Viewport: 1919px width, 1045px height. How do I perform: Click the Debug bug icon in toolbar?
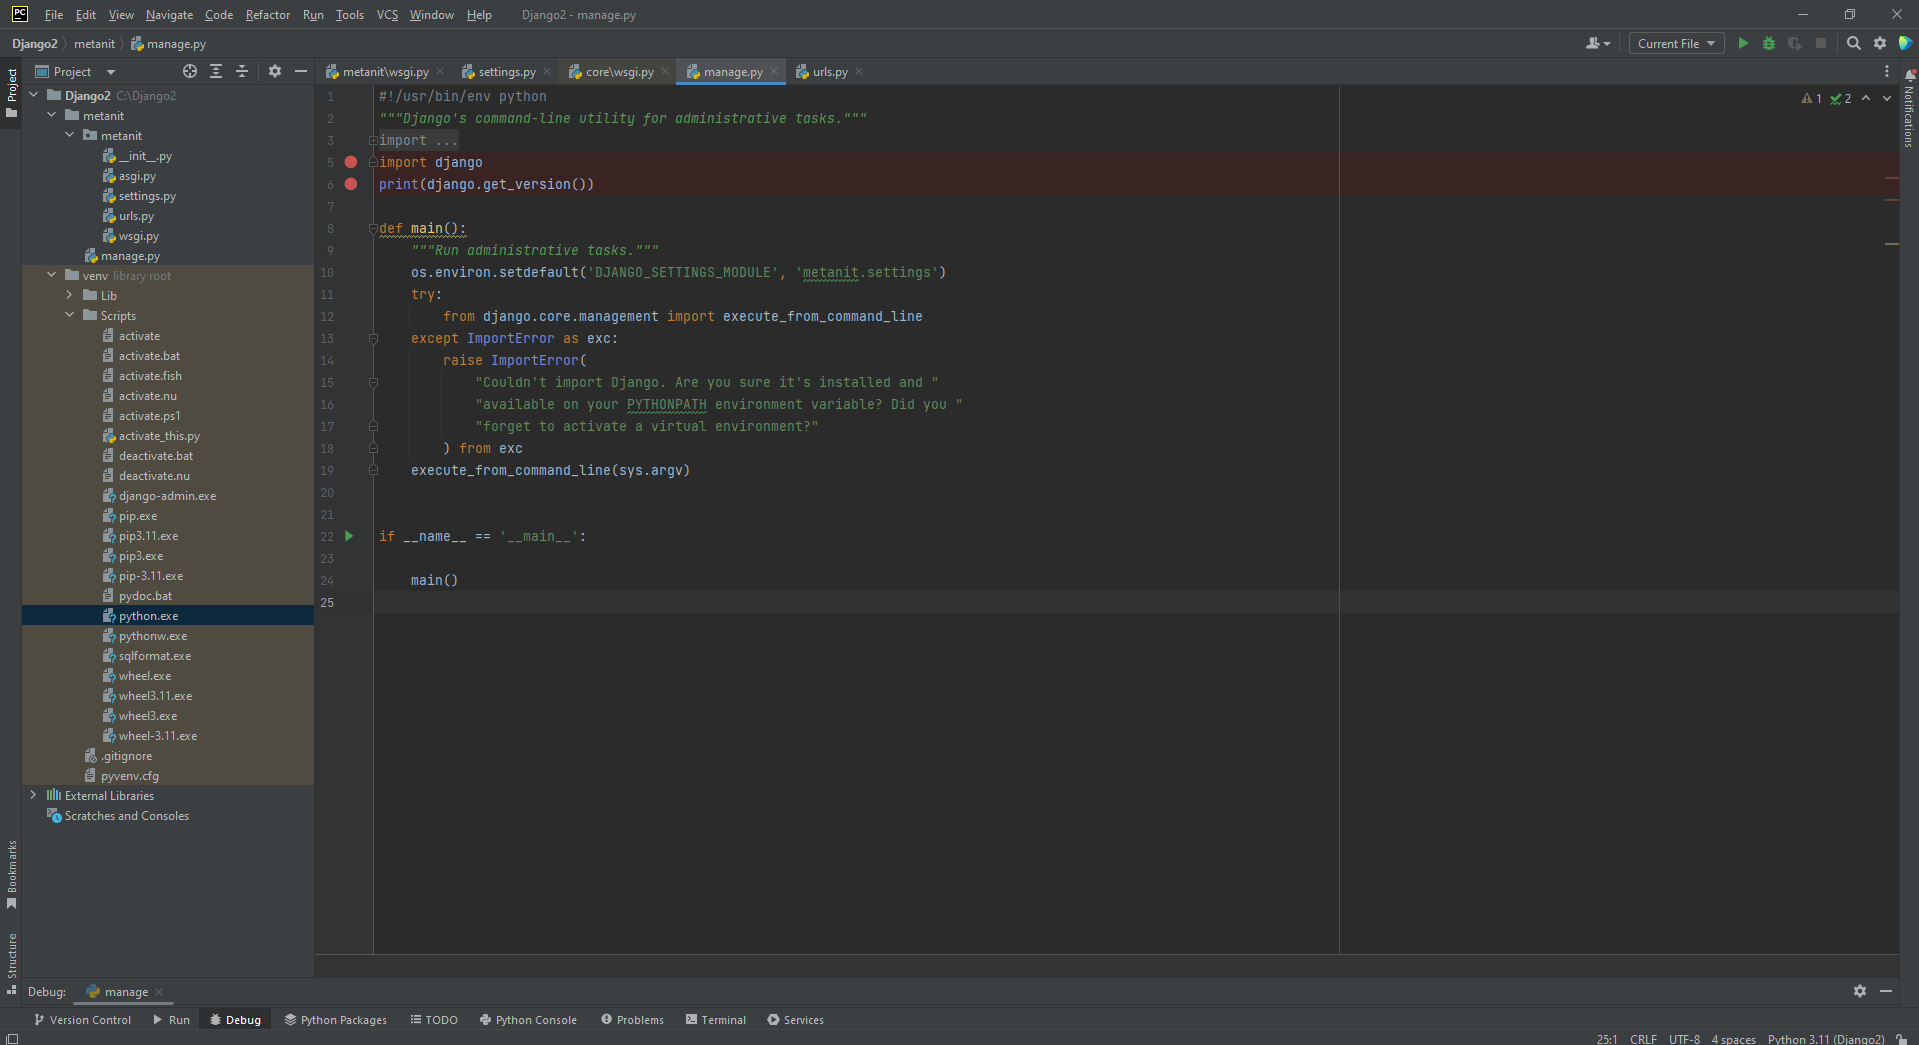1769,43
